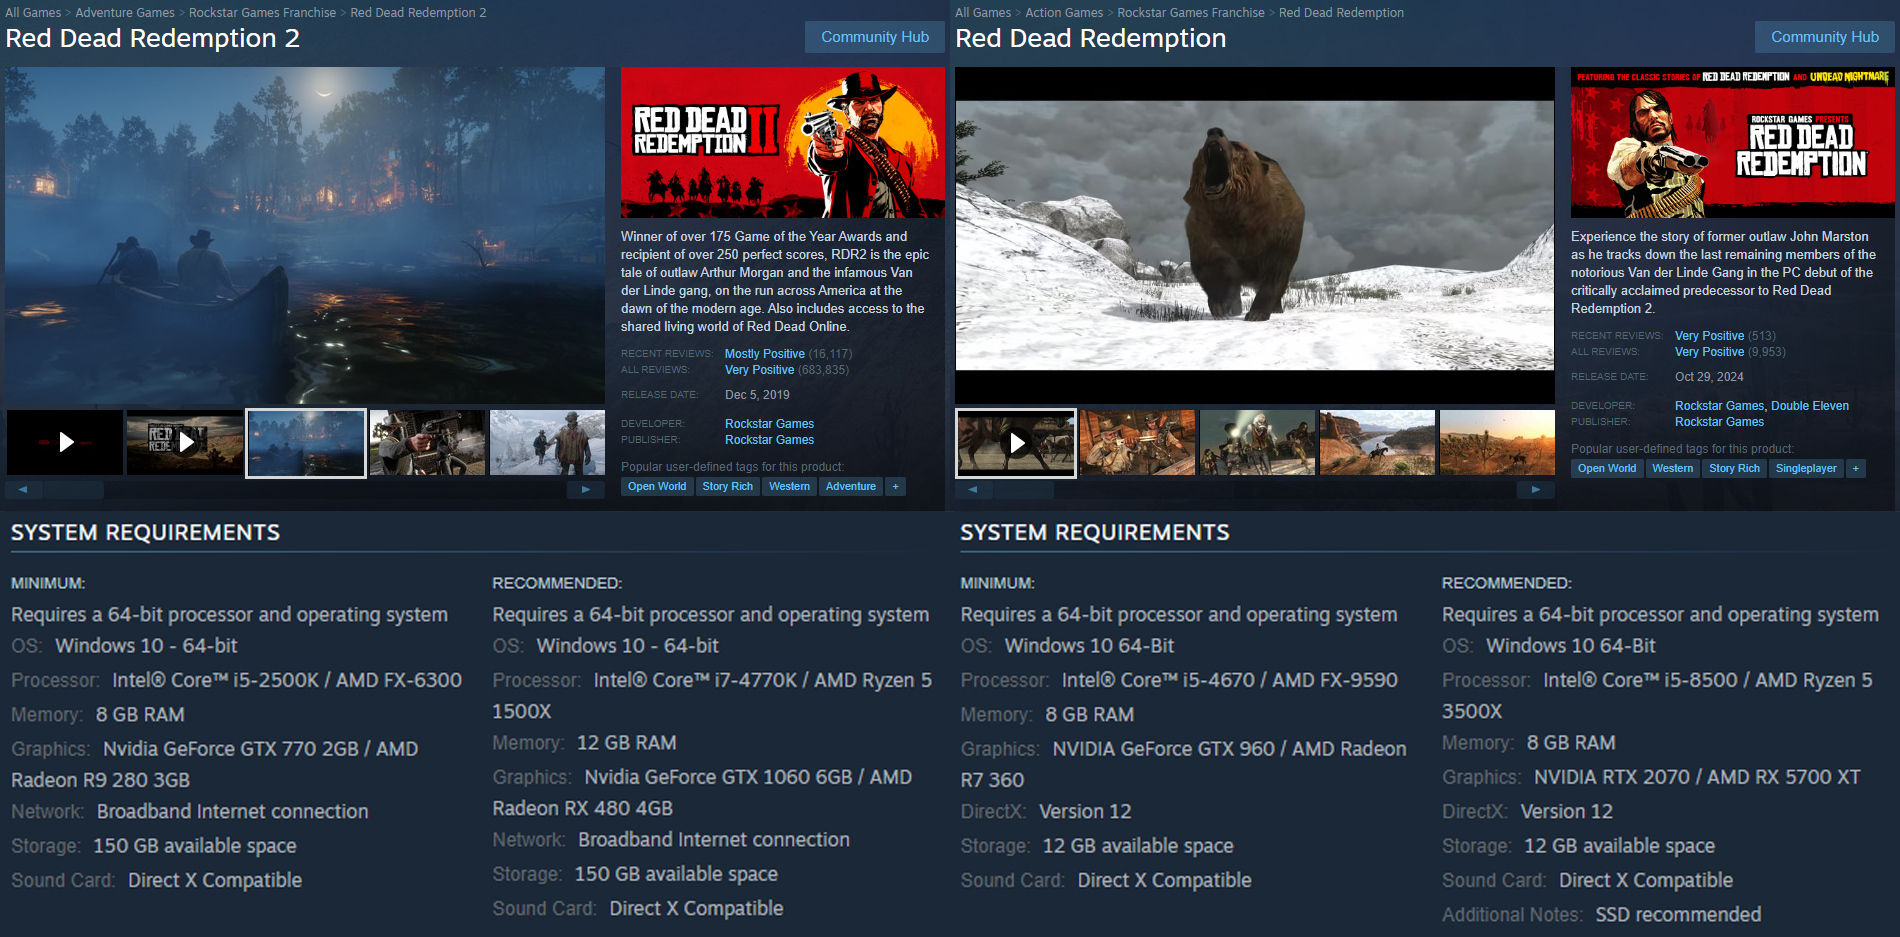Image resolution: width=1900 pixels, height=937 pixels.
Task: Play the Red Dead Redemption trailer thumbnail
Action: pyautogui.click(x=1016, y=442)
